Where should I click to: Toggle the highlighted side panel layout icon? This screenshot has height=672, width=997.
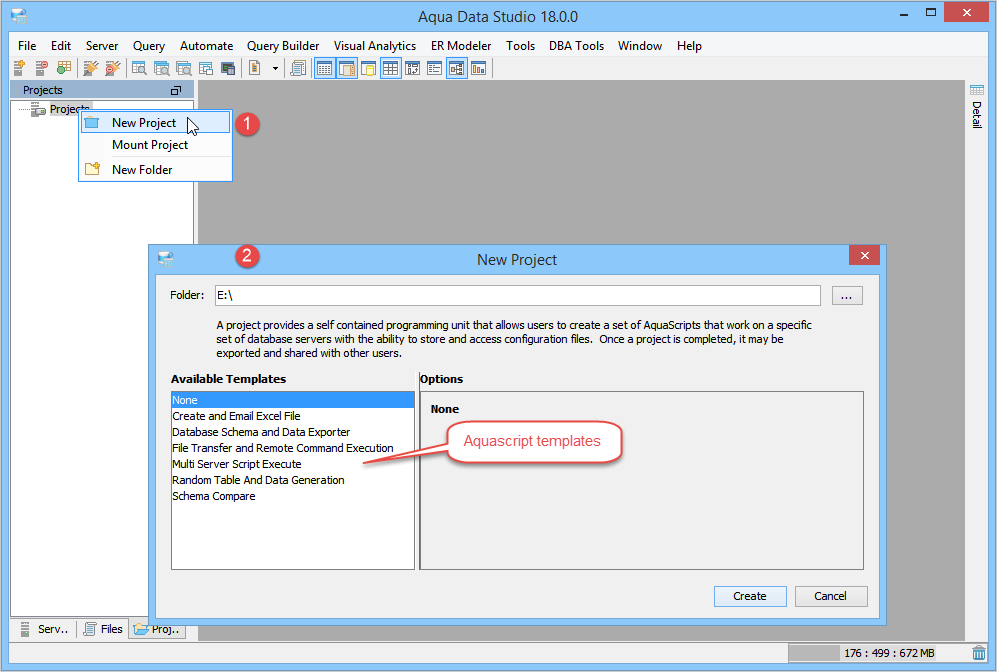(x=347, y=68)
